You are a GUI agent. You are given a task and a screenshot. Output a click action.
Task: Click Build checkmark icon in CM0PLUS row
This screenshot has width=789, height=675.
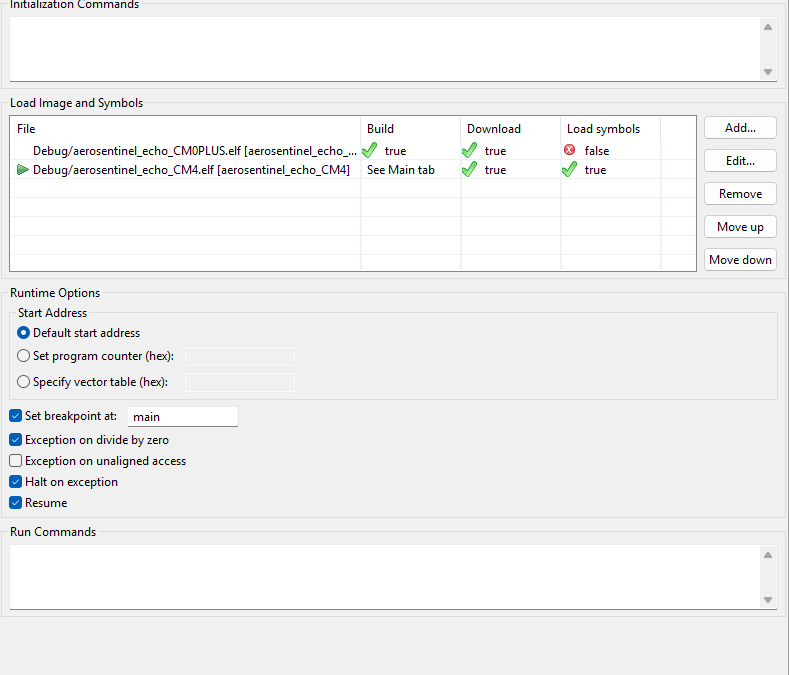tap(370, 150)
